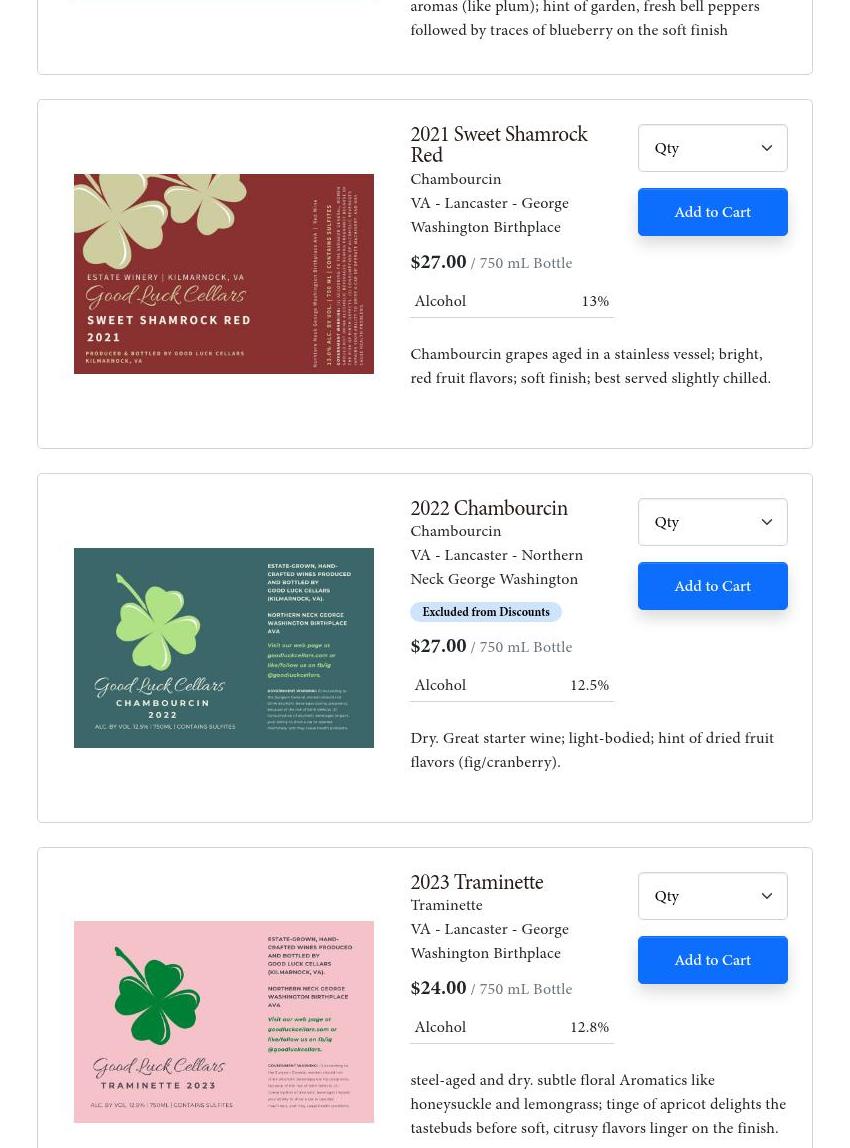Open the 2022 Chambourcin product title
The height and width of the screenshot is (1148, 850).
(489, 508)
